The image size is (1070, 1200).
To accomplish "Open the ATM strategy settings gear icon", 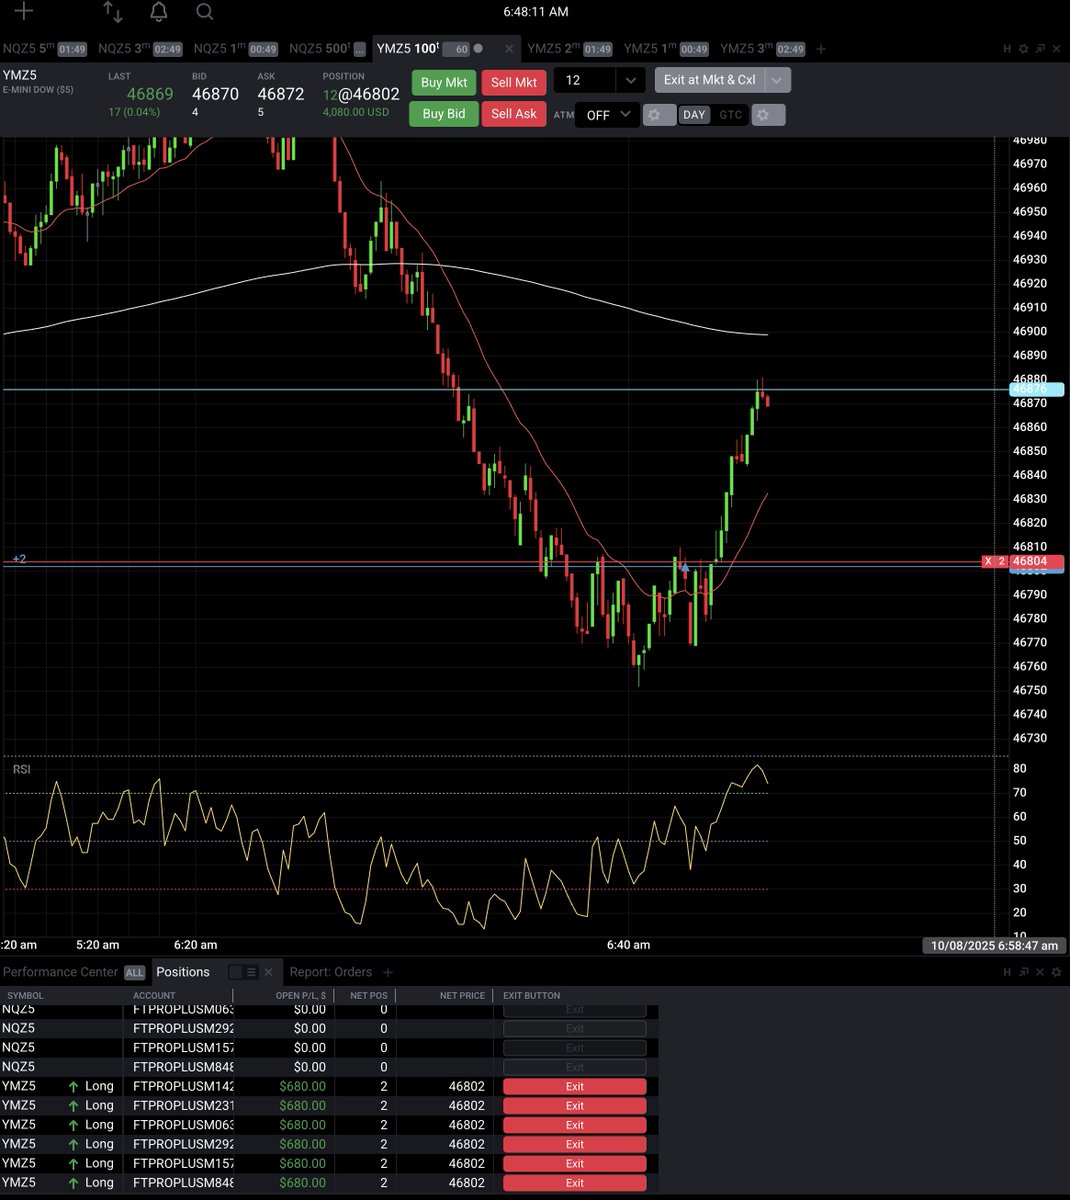I will coord(658,115).
